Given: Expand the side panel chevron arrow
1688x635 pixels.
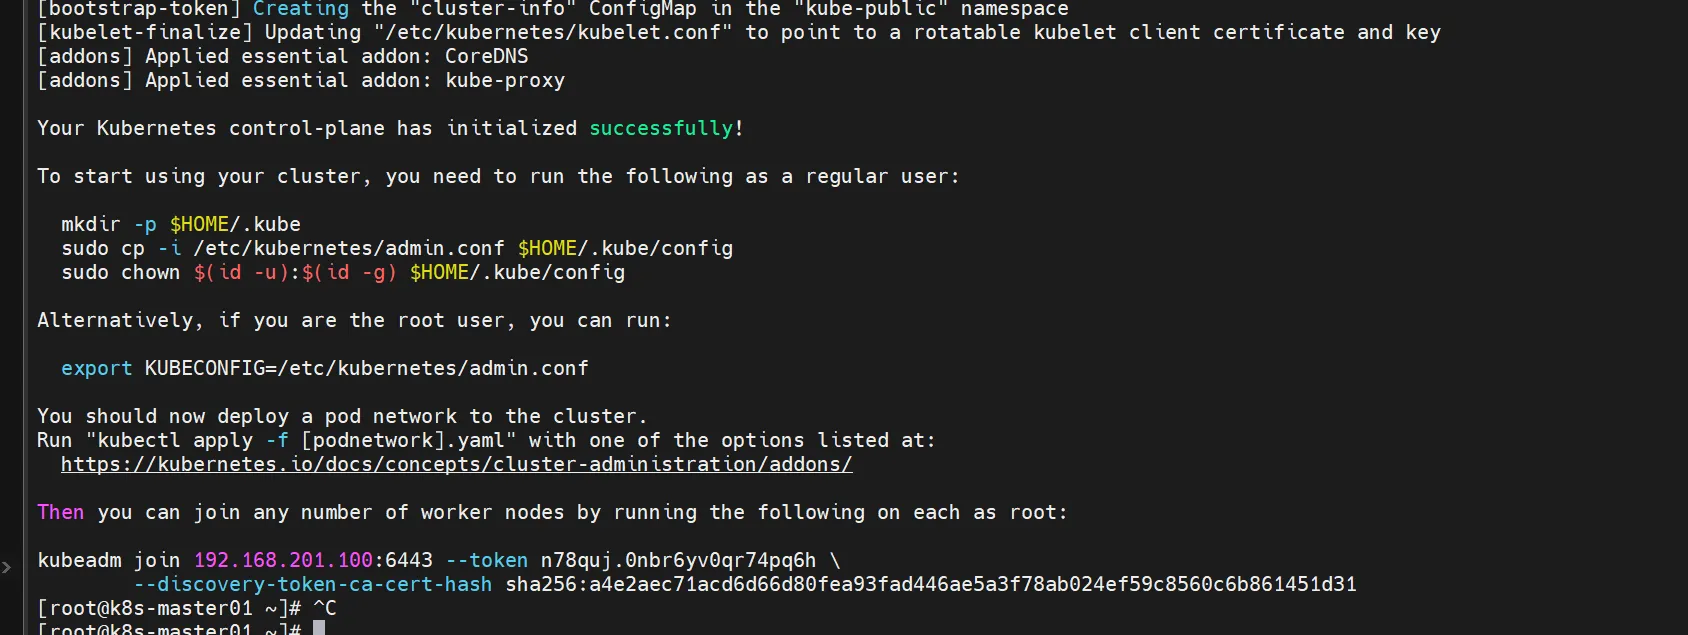Looking at the screenshot, I should (x=7, y=567).
